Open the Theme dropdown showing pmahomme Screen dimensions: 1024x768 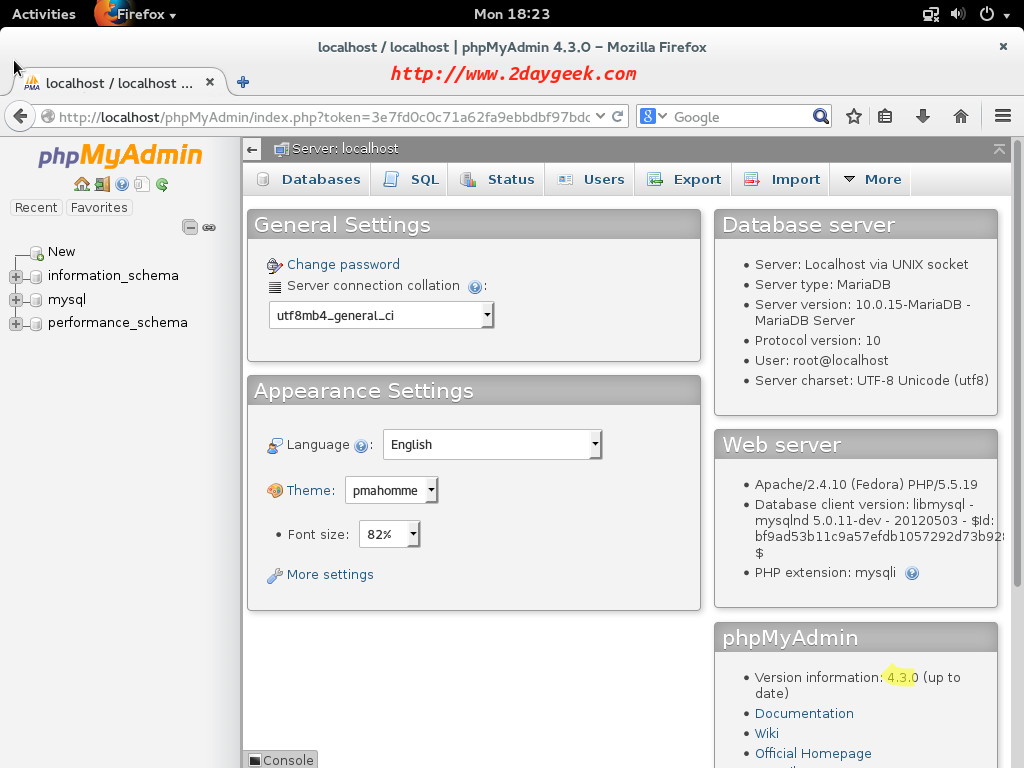pyautogui.click(x=391, y=490)
